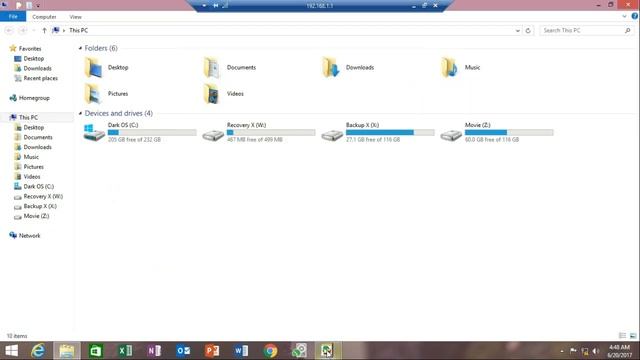Screen dimensions: 640x360
Task: Open File Explorer taskbar icon
Action: 67,351
